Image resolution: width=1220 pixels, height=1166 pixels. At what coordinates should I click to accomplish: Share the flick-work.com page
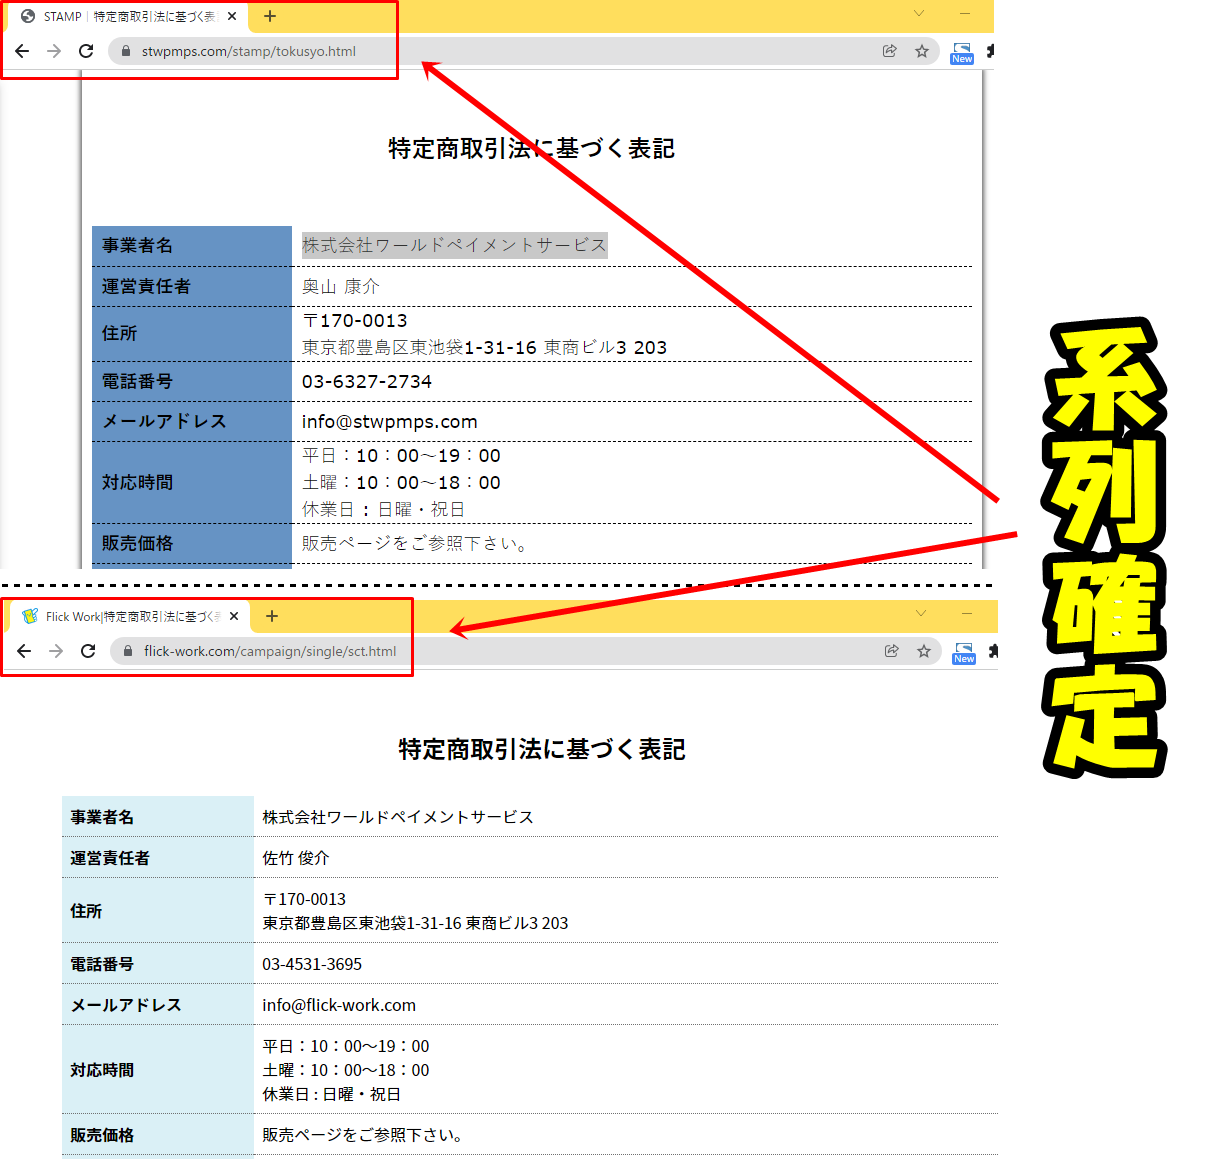point(892,651)
